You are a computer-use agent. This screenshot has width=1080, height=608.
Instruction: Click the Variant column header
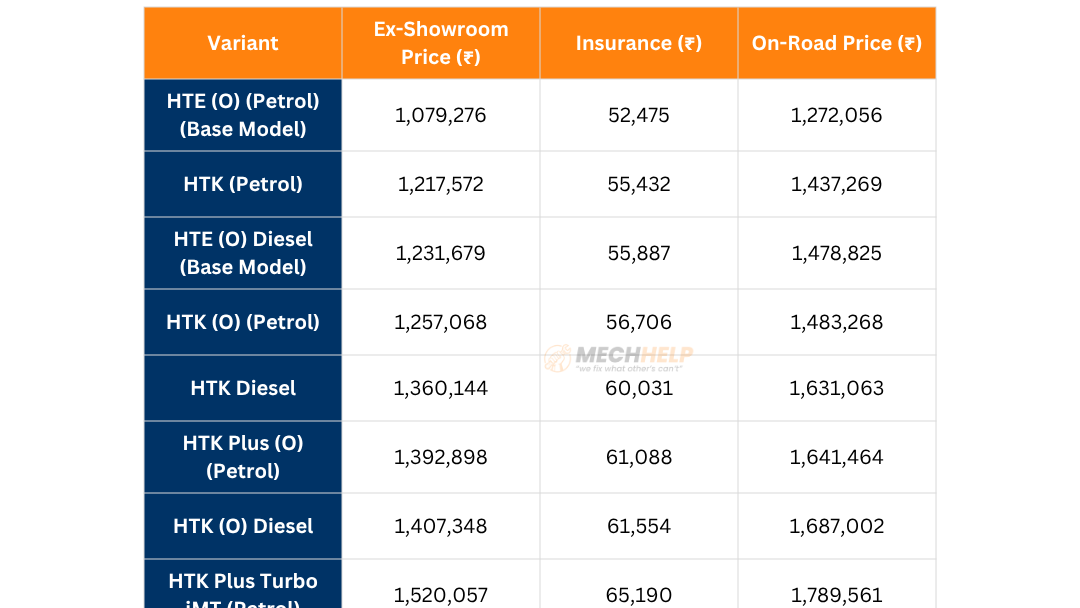(x=243, y=43)
